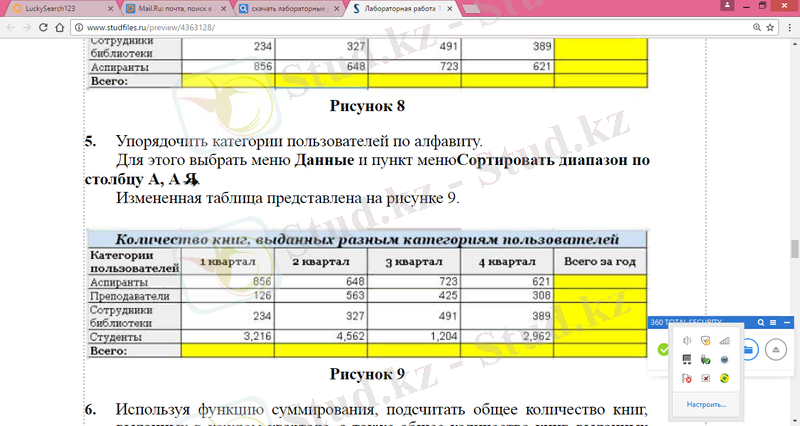The image size is (800, 426).
Task: Click the shield security icon in tray popup
Action: [706, 341]
